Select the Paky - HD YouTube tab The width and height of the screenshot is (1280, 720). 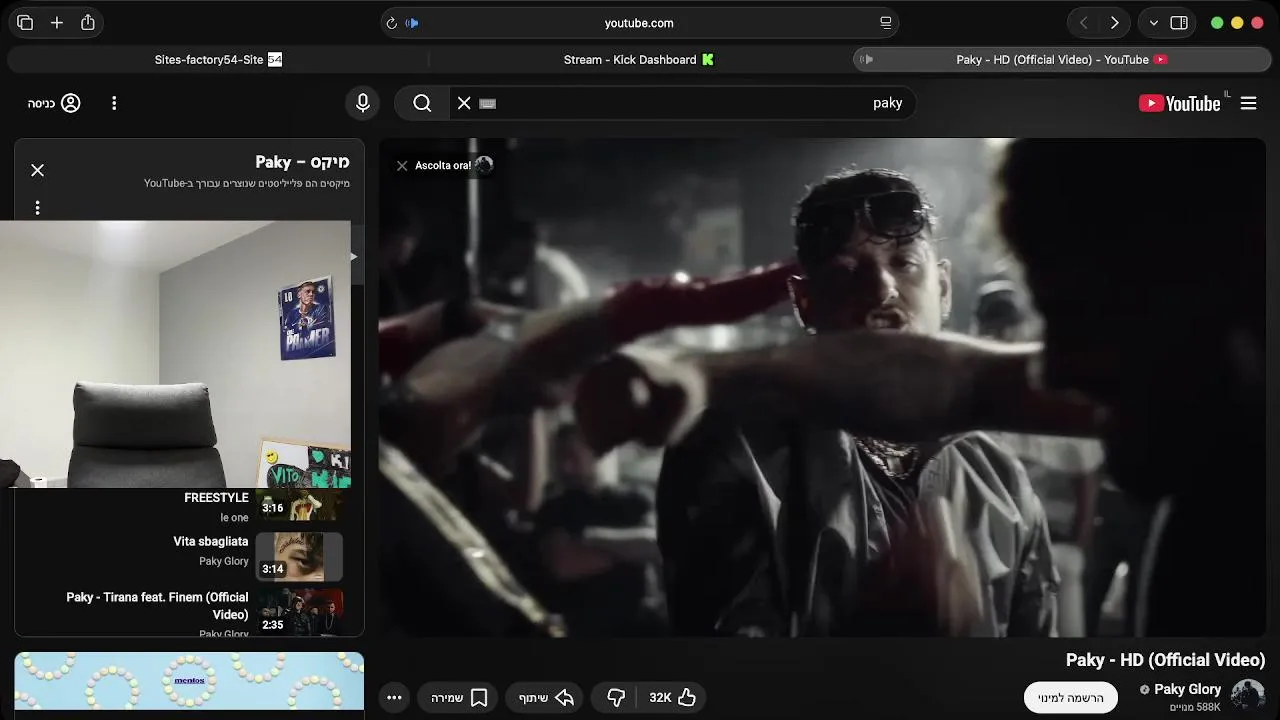1061,60
